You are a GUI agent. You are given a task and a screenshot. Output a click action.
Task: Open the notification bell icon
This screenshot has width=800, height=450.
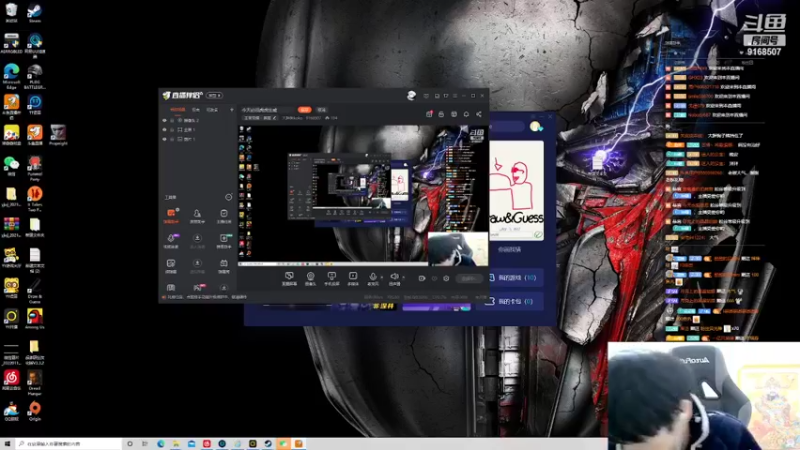point(466,114)
